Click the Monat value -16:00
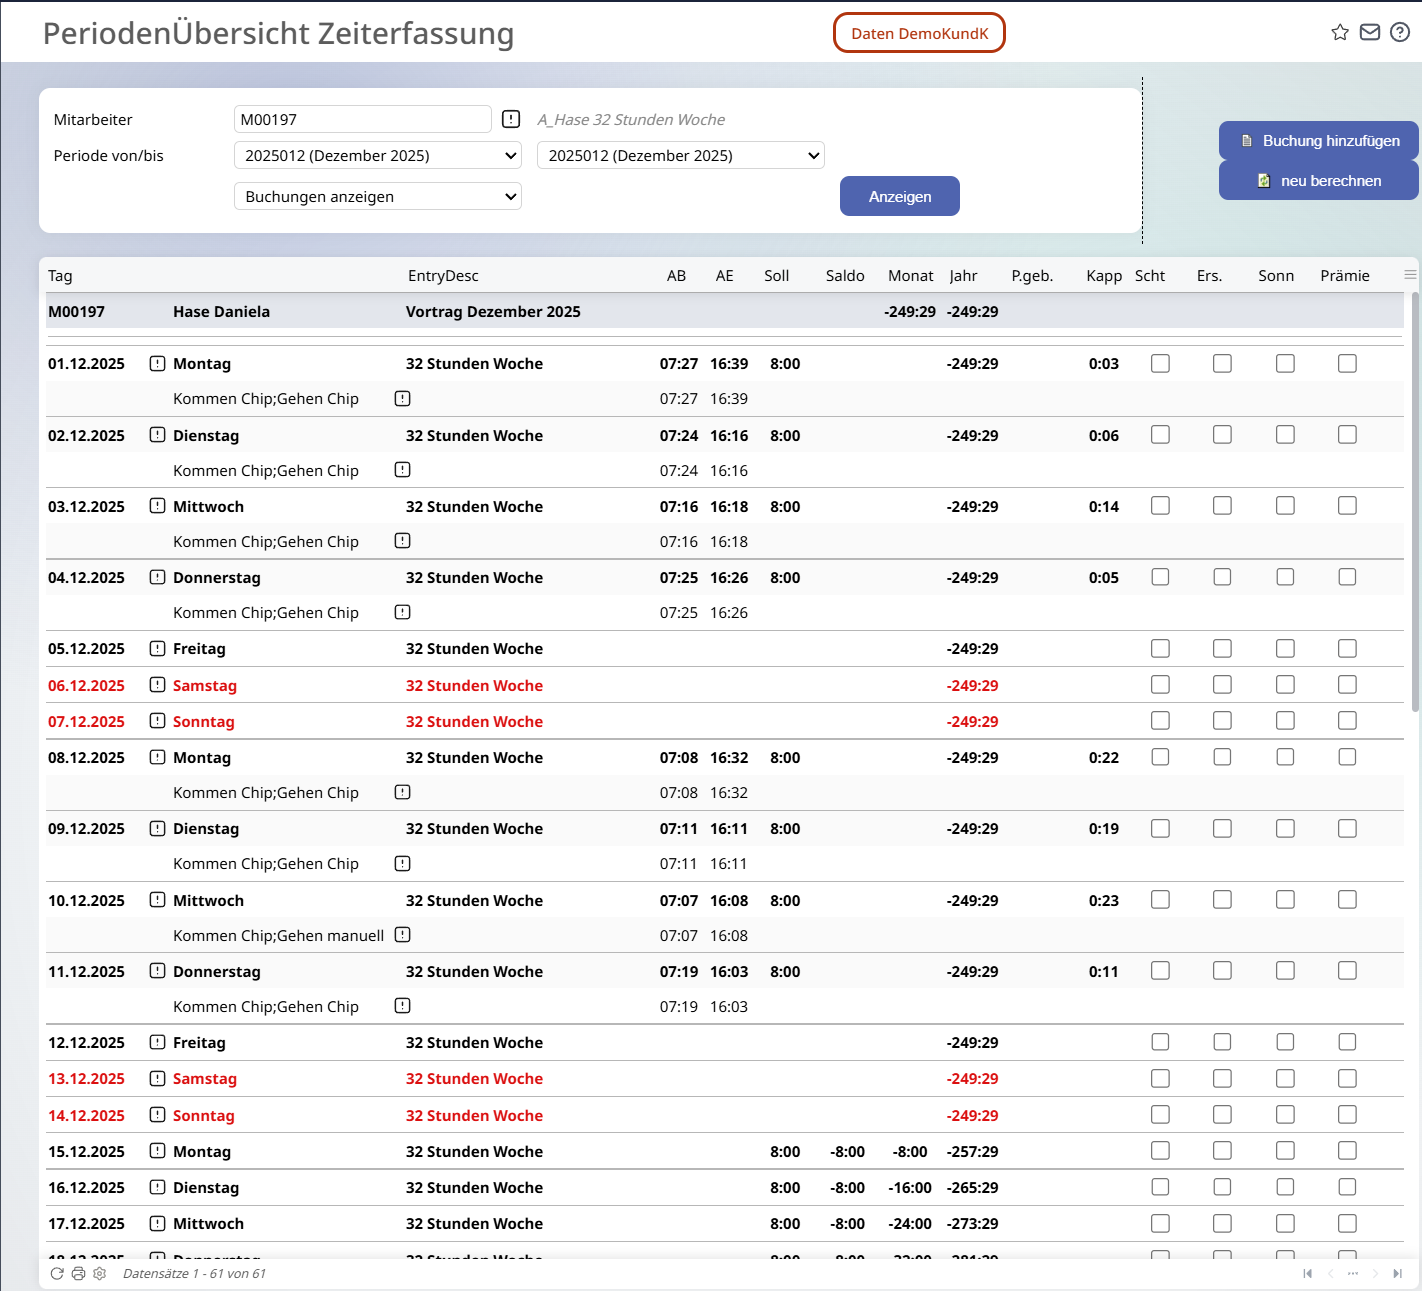Screen dimensions: 1422x1291 910,1187
